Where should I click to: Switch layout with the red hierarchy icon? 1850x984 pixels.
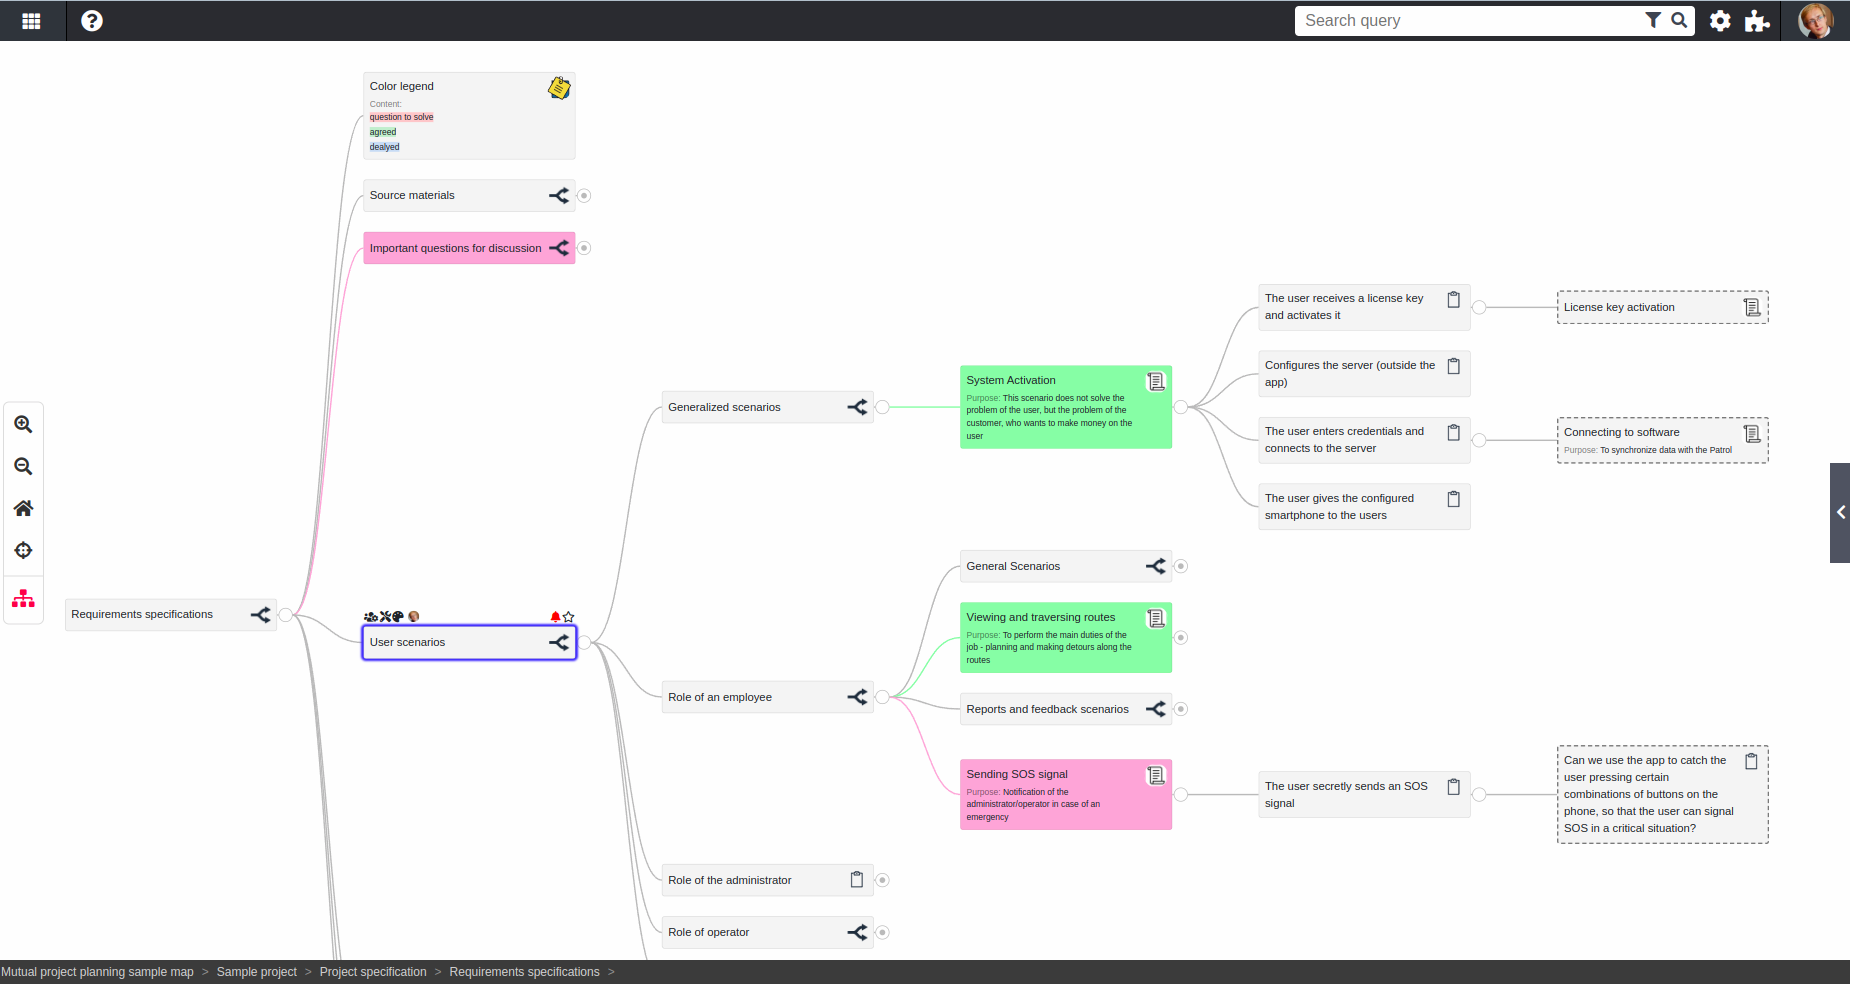tap(23, 599)
